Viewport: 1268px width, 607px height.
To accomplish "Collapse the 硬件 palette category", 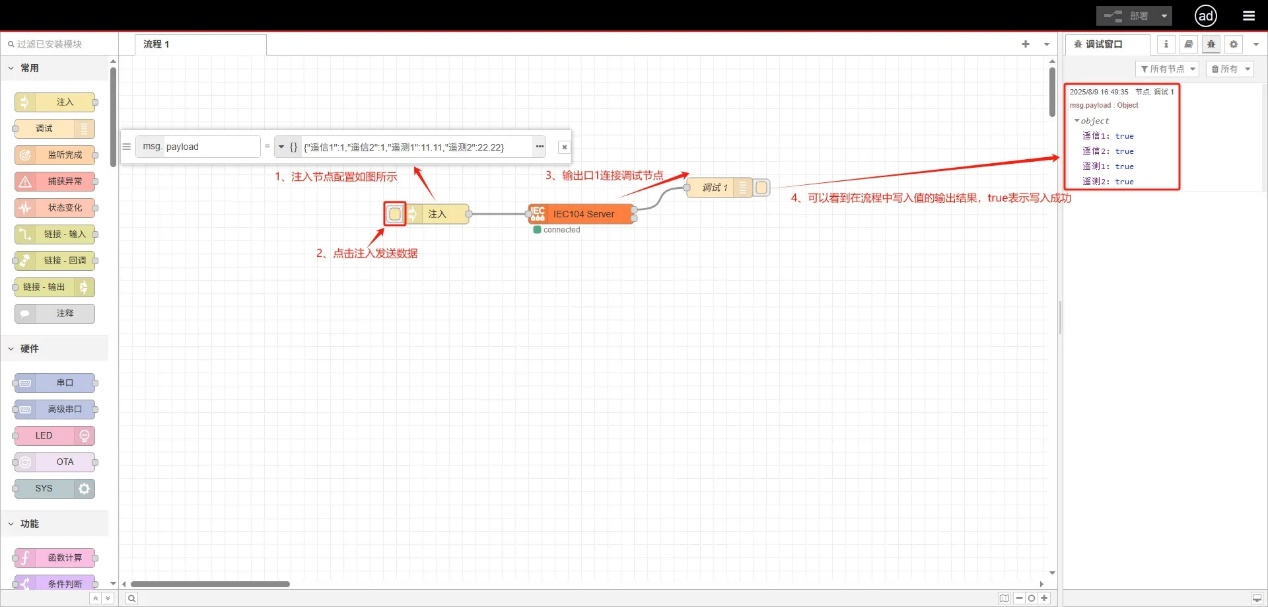I will 12,348.
